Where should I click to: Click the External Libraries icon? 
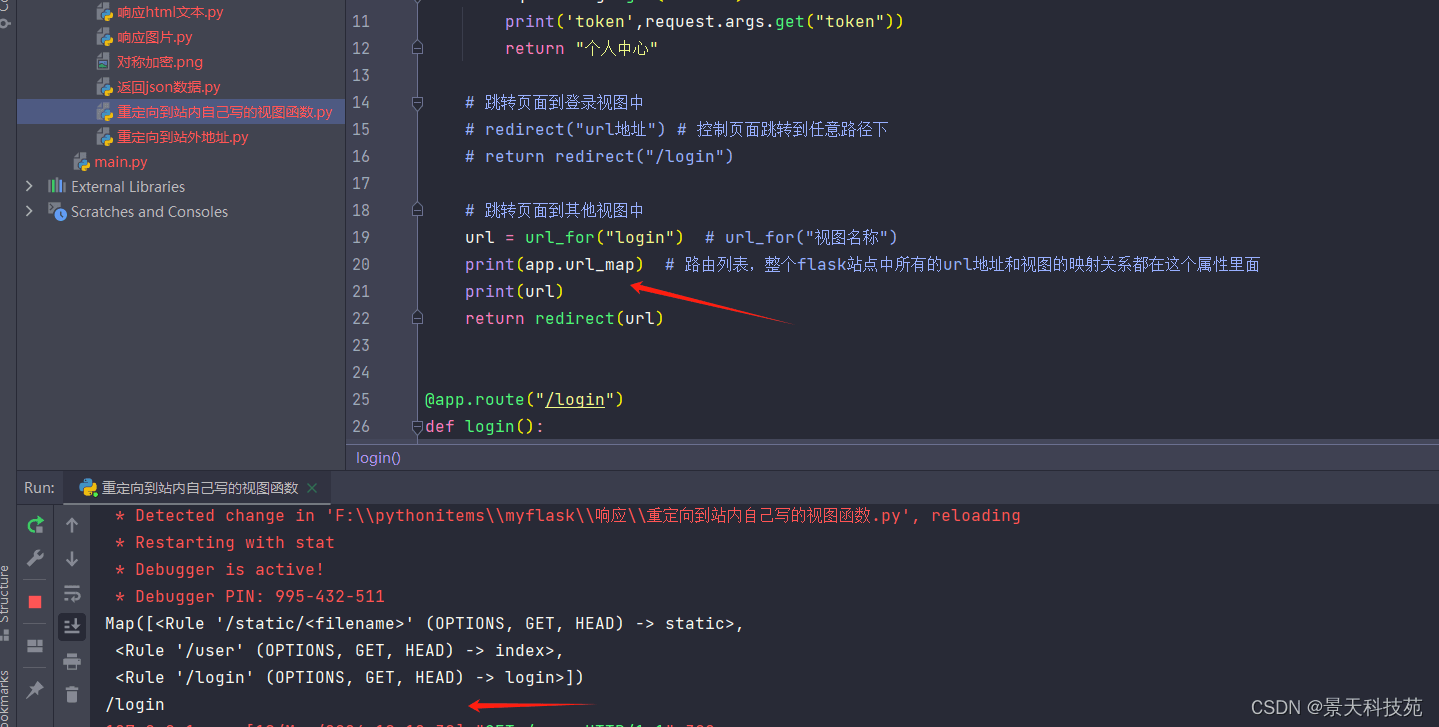coord(57,186)
